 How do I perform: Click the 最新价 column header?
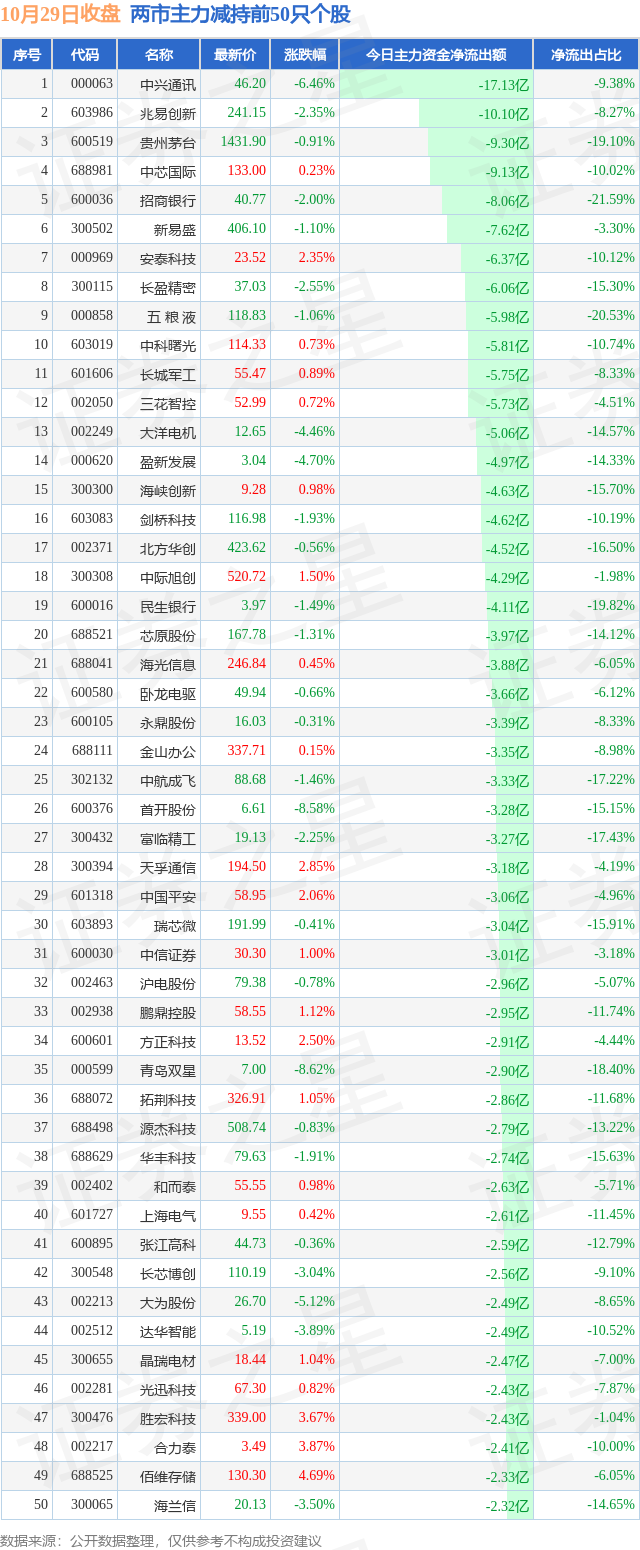click(235, 55)
